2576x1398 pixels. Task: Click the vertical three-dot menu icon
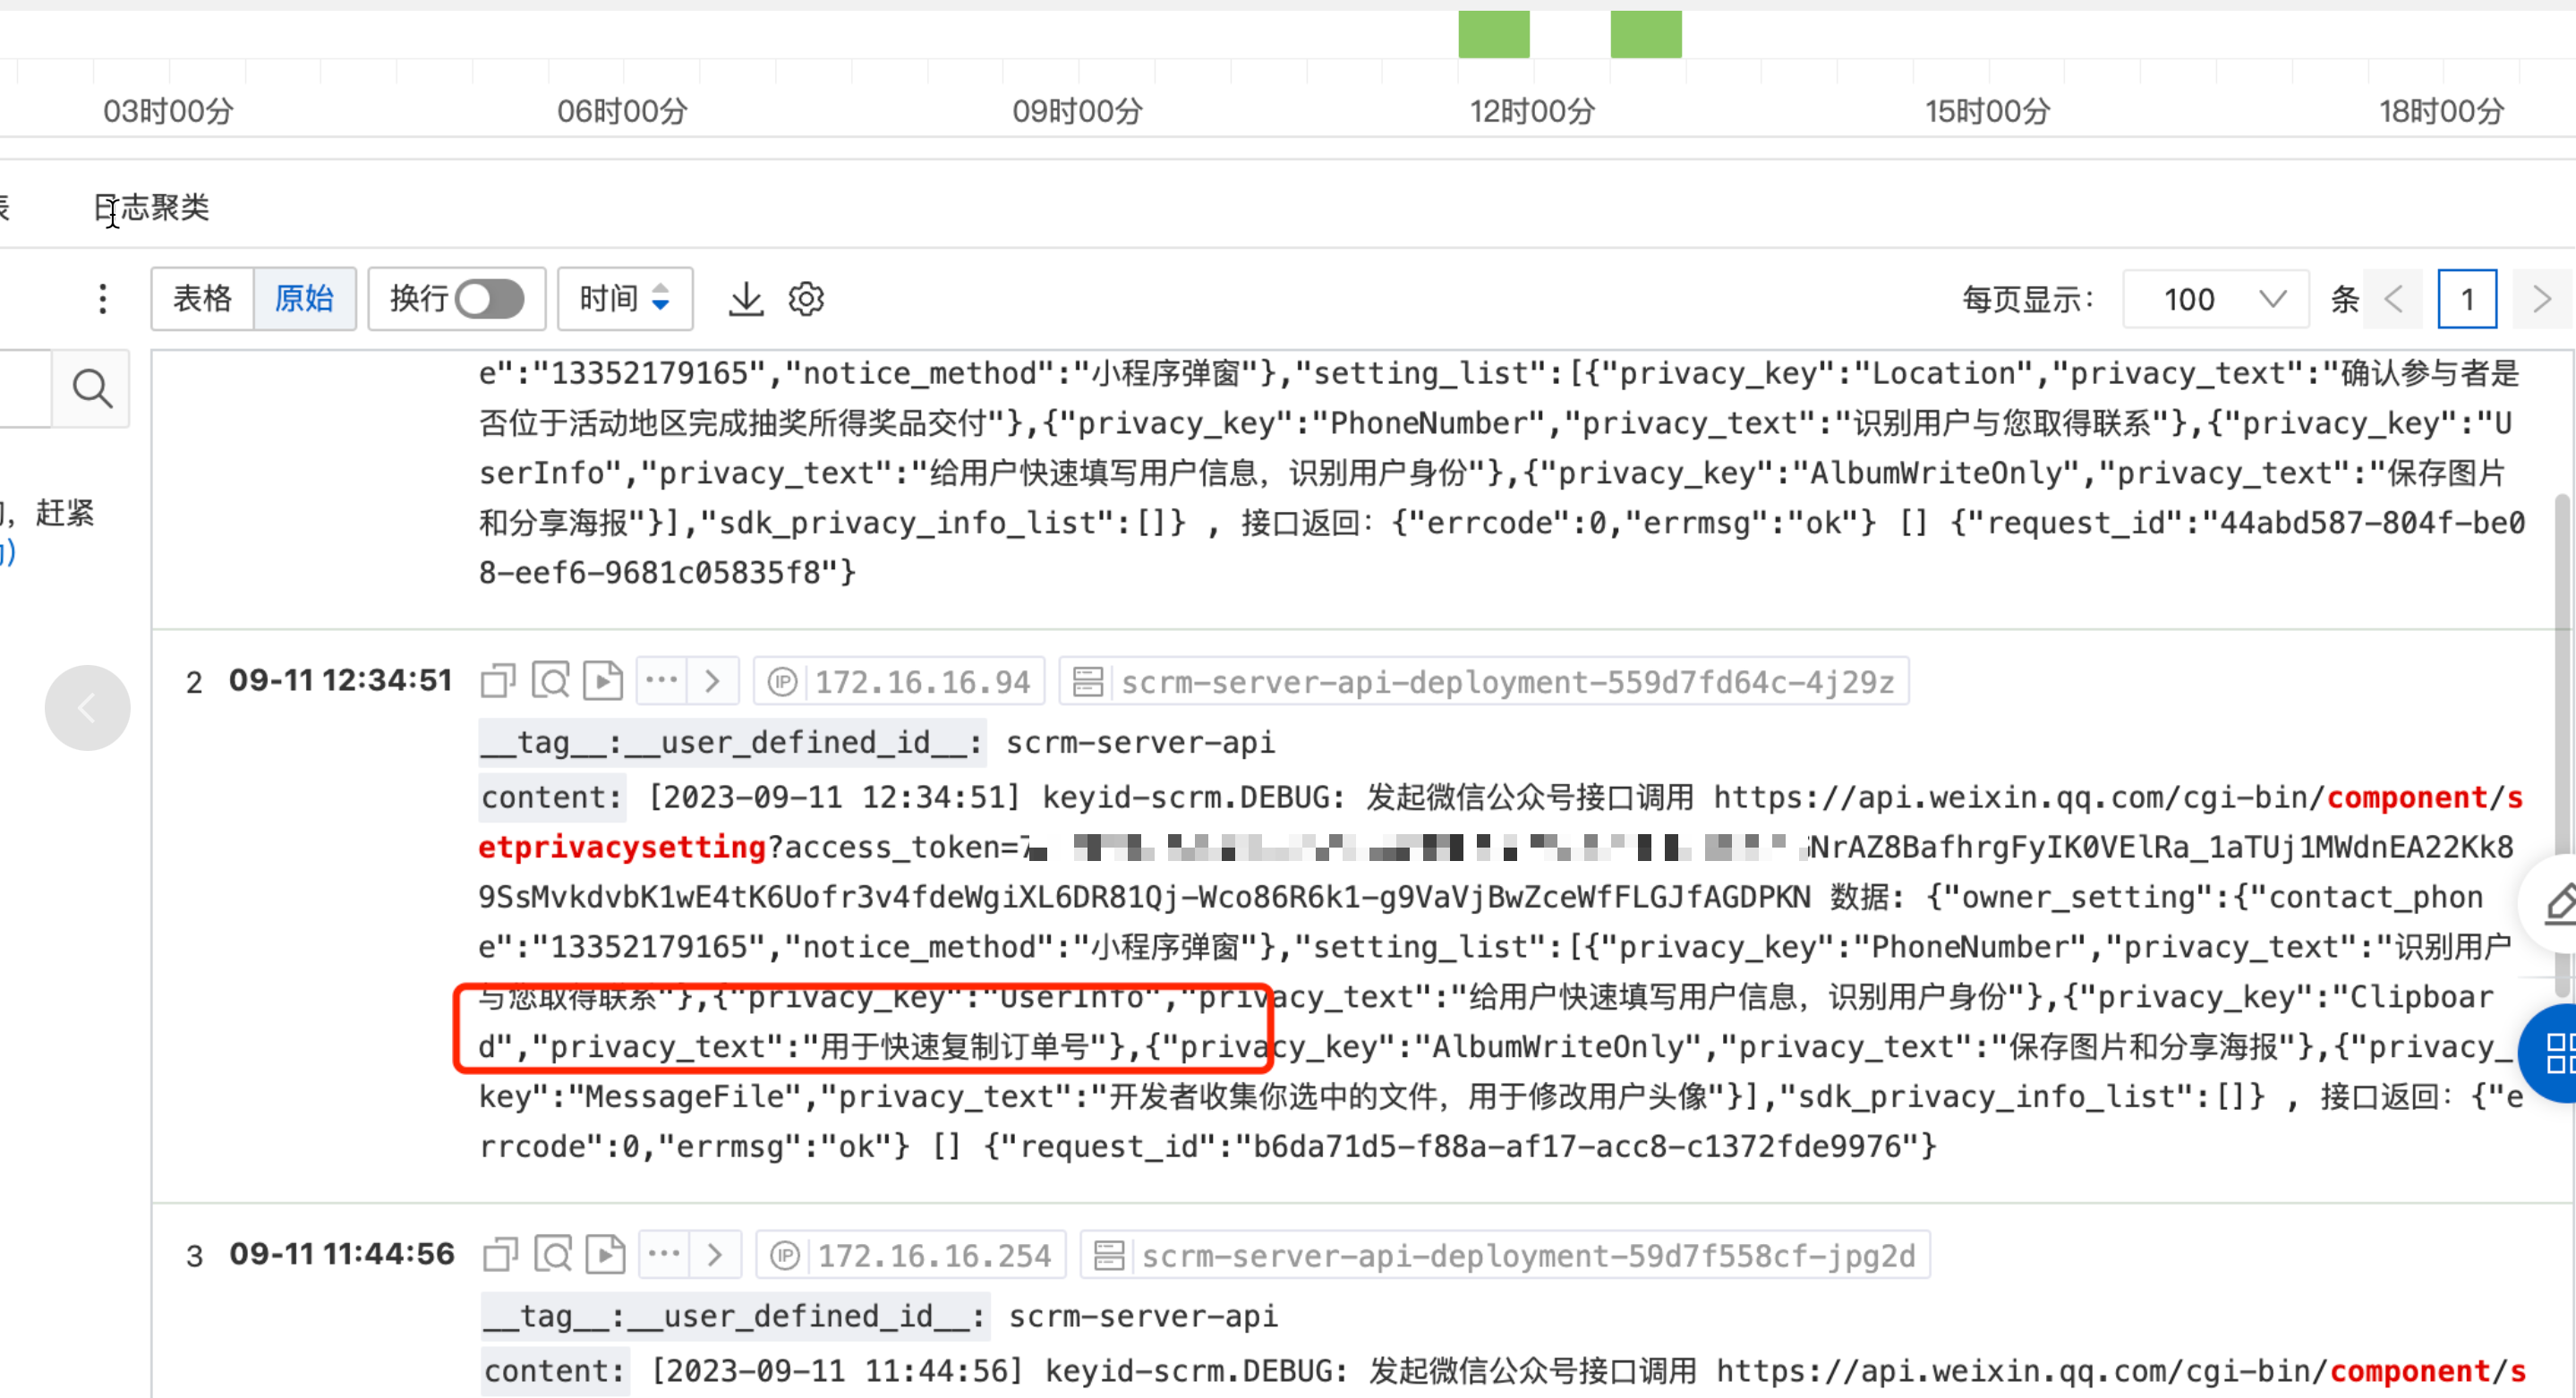[x=102, y=299]
